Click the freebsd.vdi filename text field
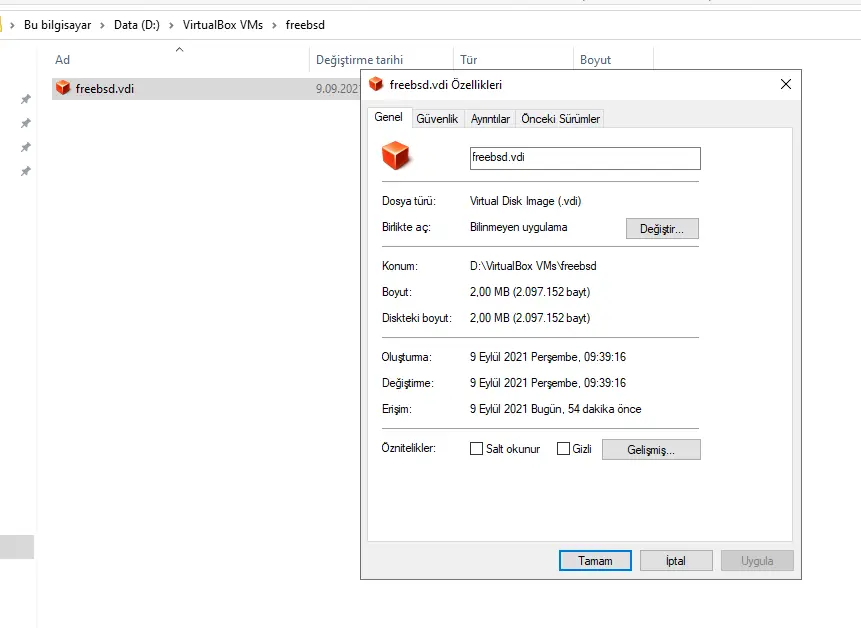861x628 pixels. (x=585, y=158)
